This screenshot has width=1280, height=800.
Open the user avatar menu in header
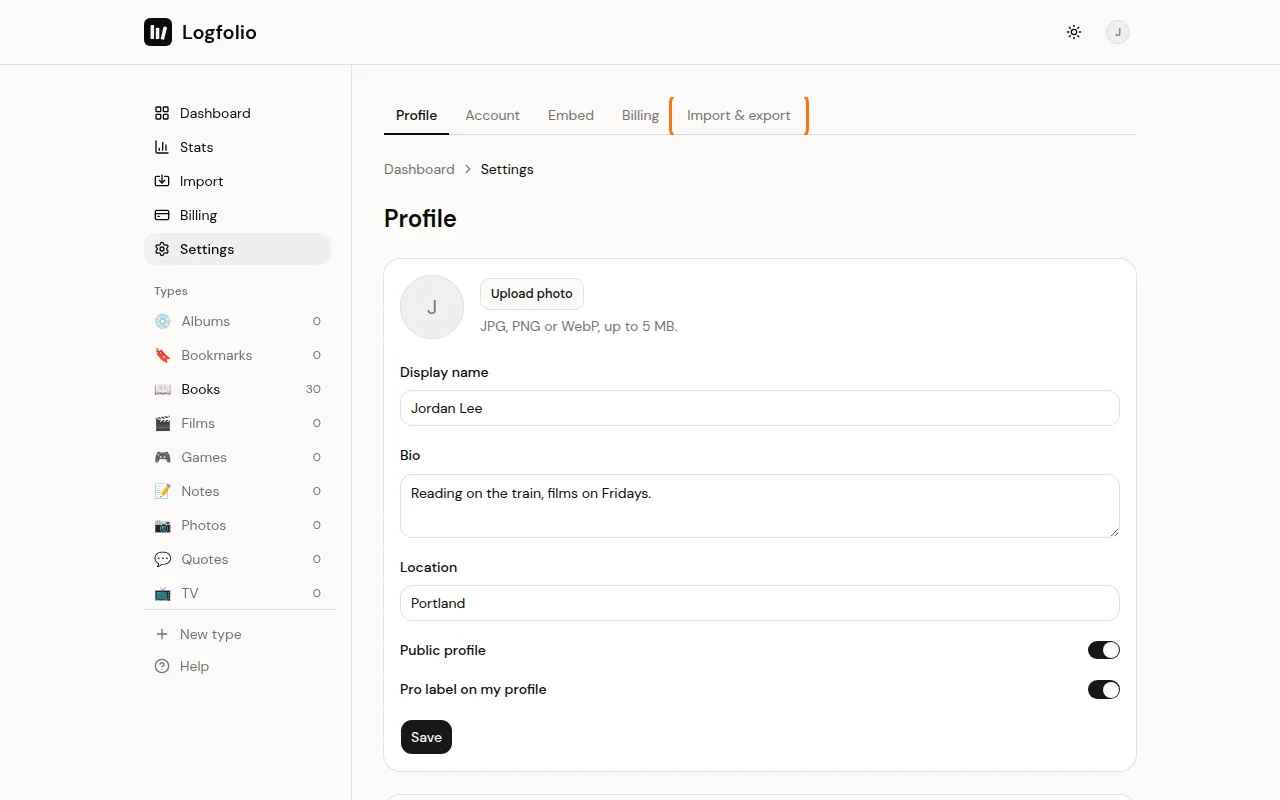[1118, 32]
